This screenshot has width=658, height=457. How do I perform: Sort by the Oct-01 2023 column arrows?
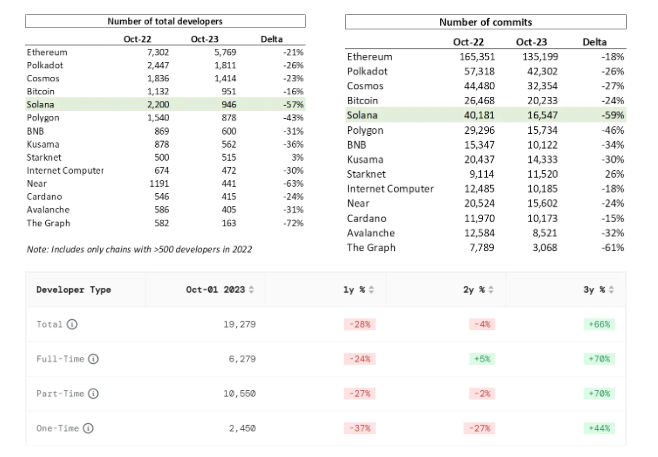(251, 290)
